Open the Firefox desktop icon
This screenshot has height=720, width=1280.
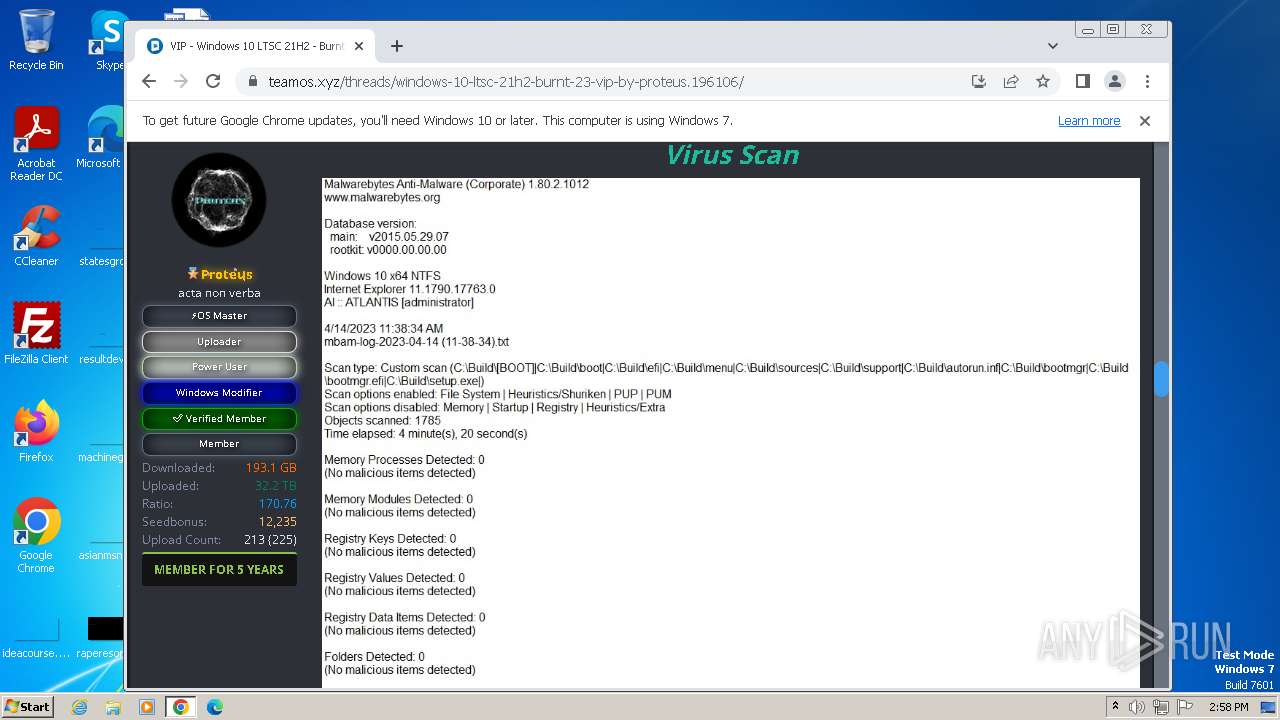36,432
